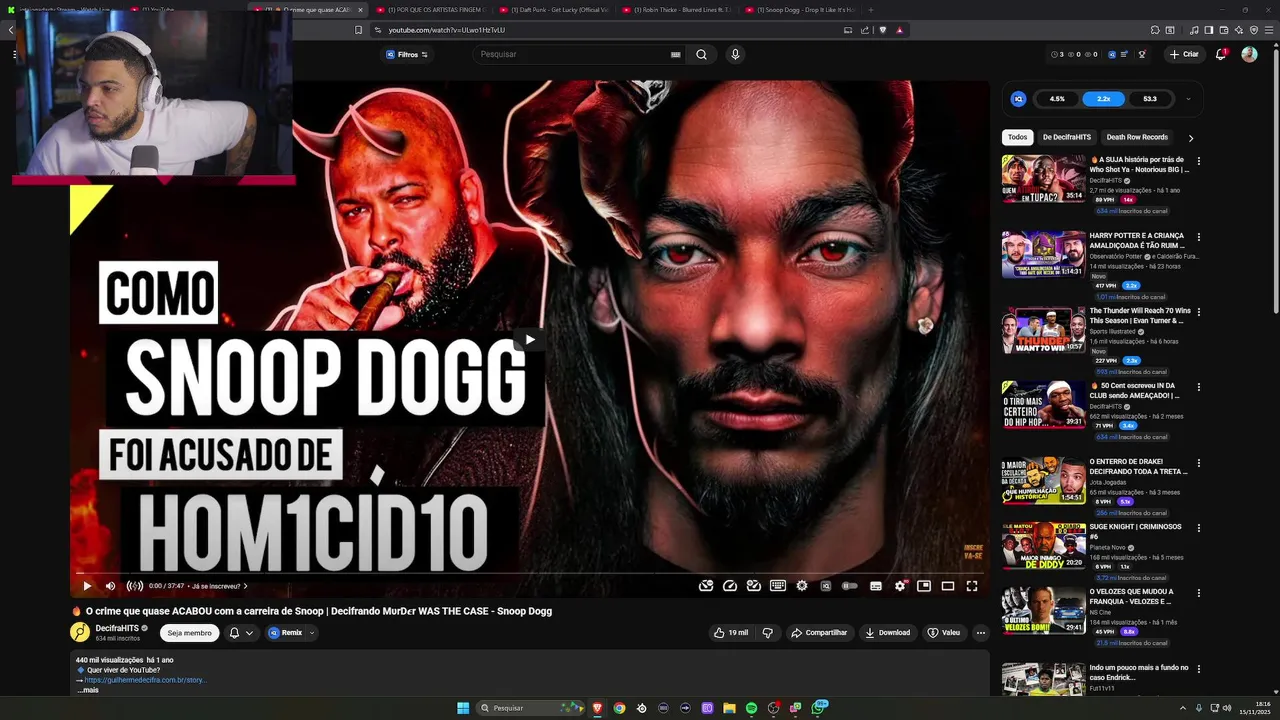Click the virtual keyboard icon in search box

[676, 54]
